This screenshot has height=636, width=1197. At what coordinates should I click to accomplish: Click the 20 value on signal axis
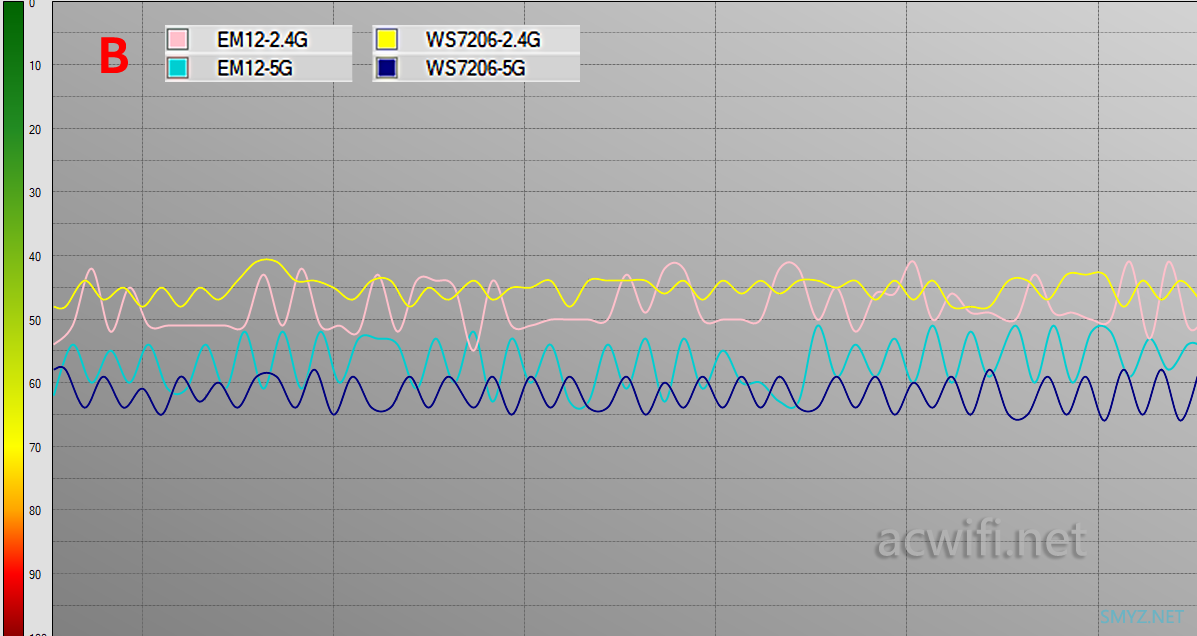36,129
